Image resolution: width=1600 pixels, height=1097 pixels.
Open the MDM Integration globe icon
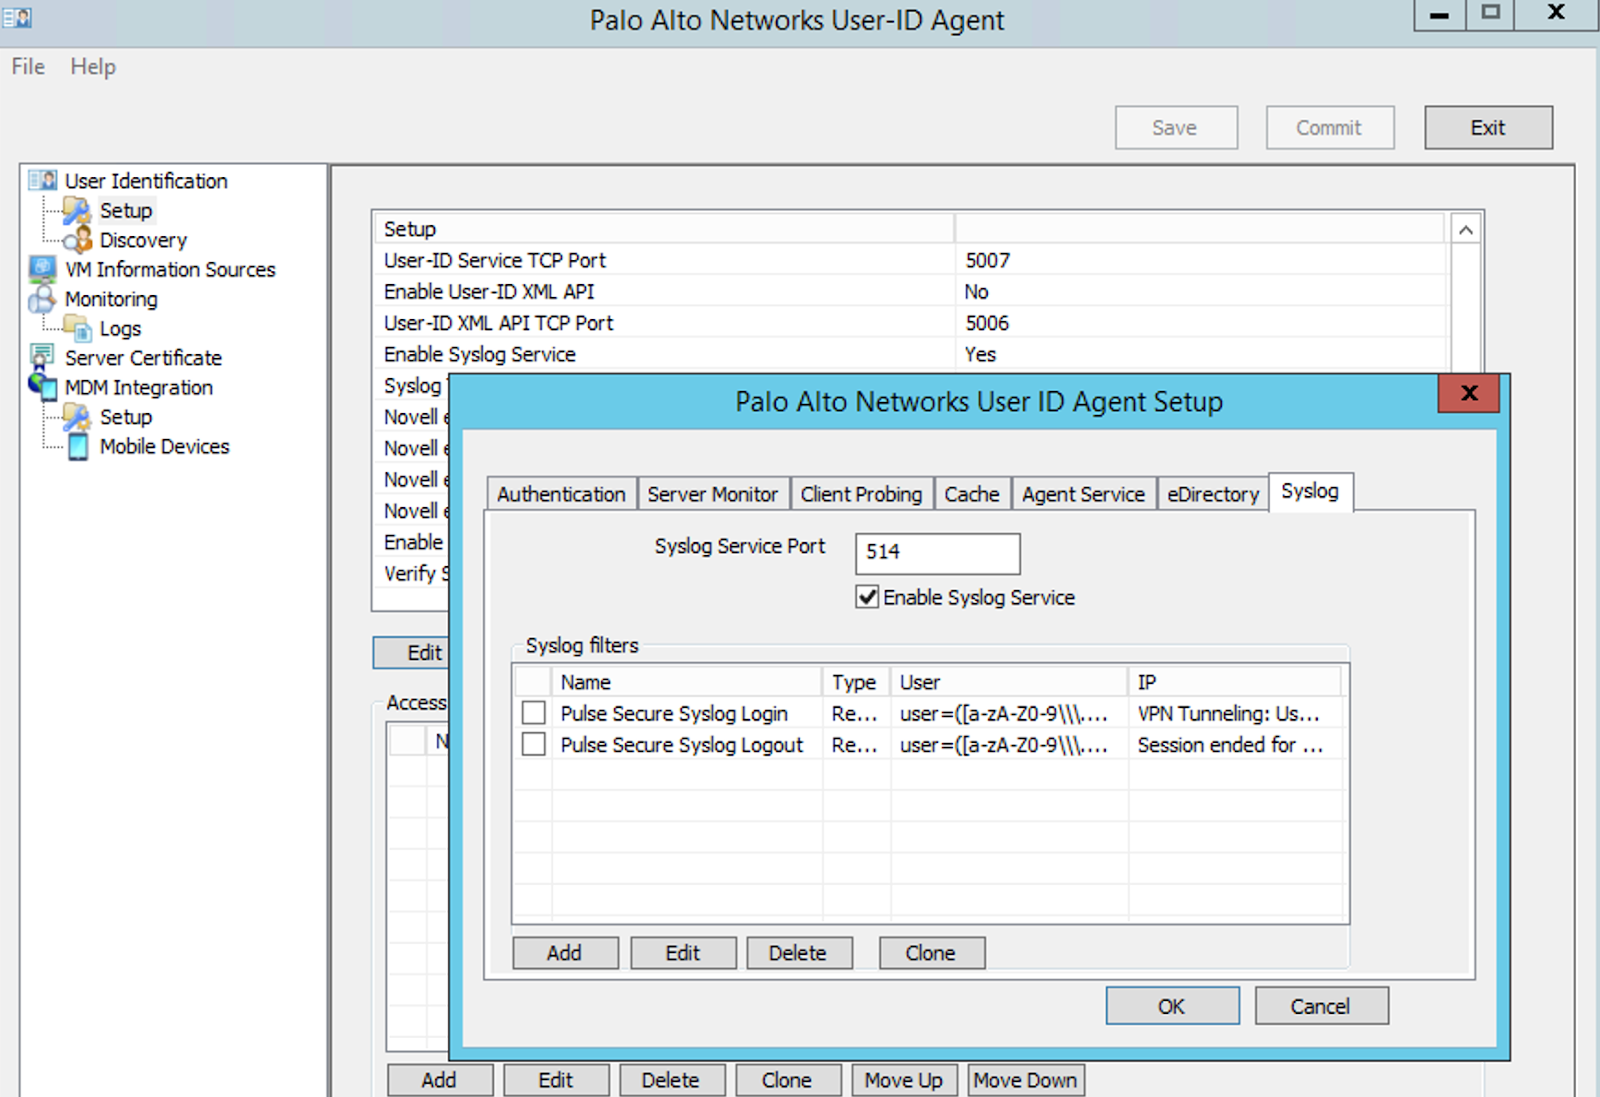pos(42,387)
